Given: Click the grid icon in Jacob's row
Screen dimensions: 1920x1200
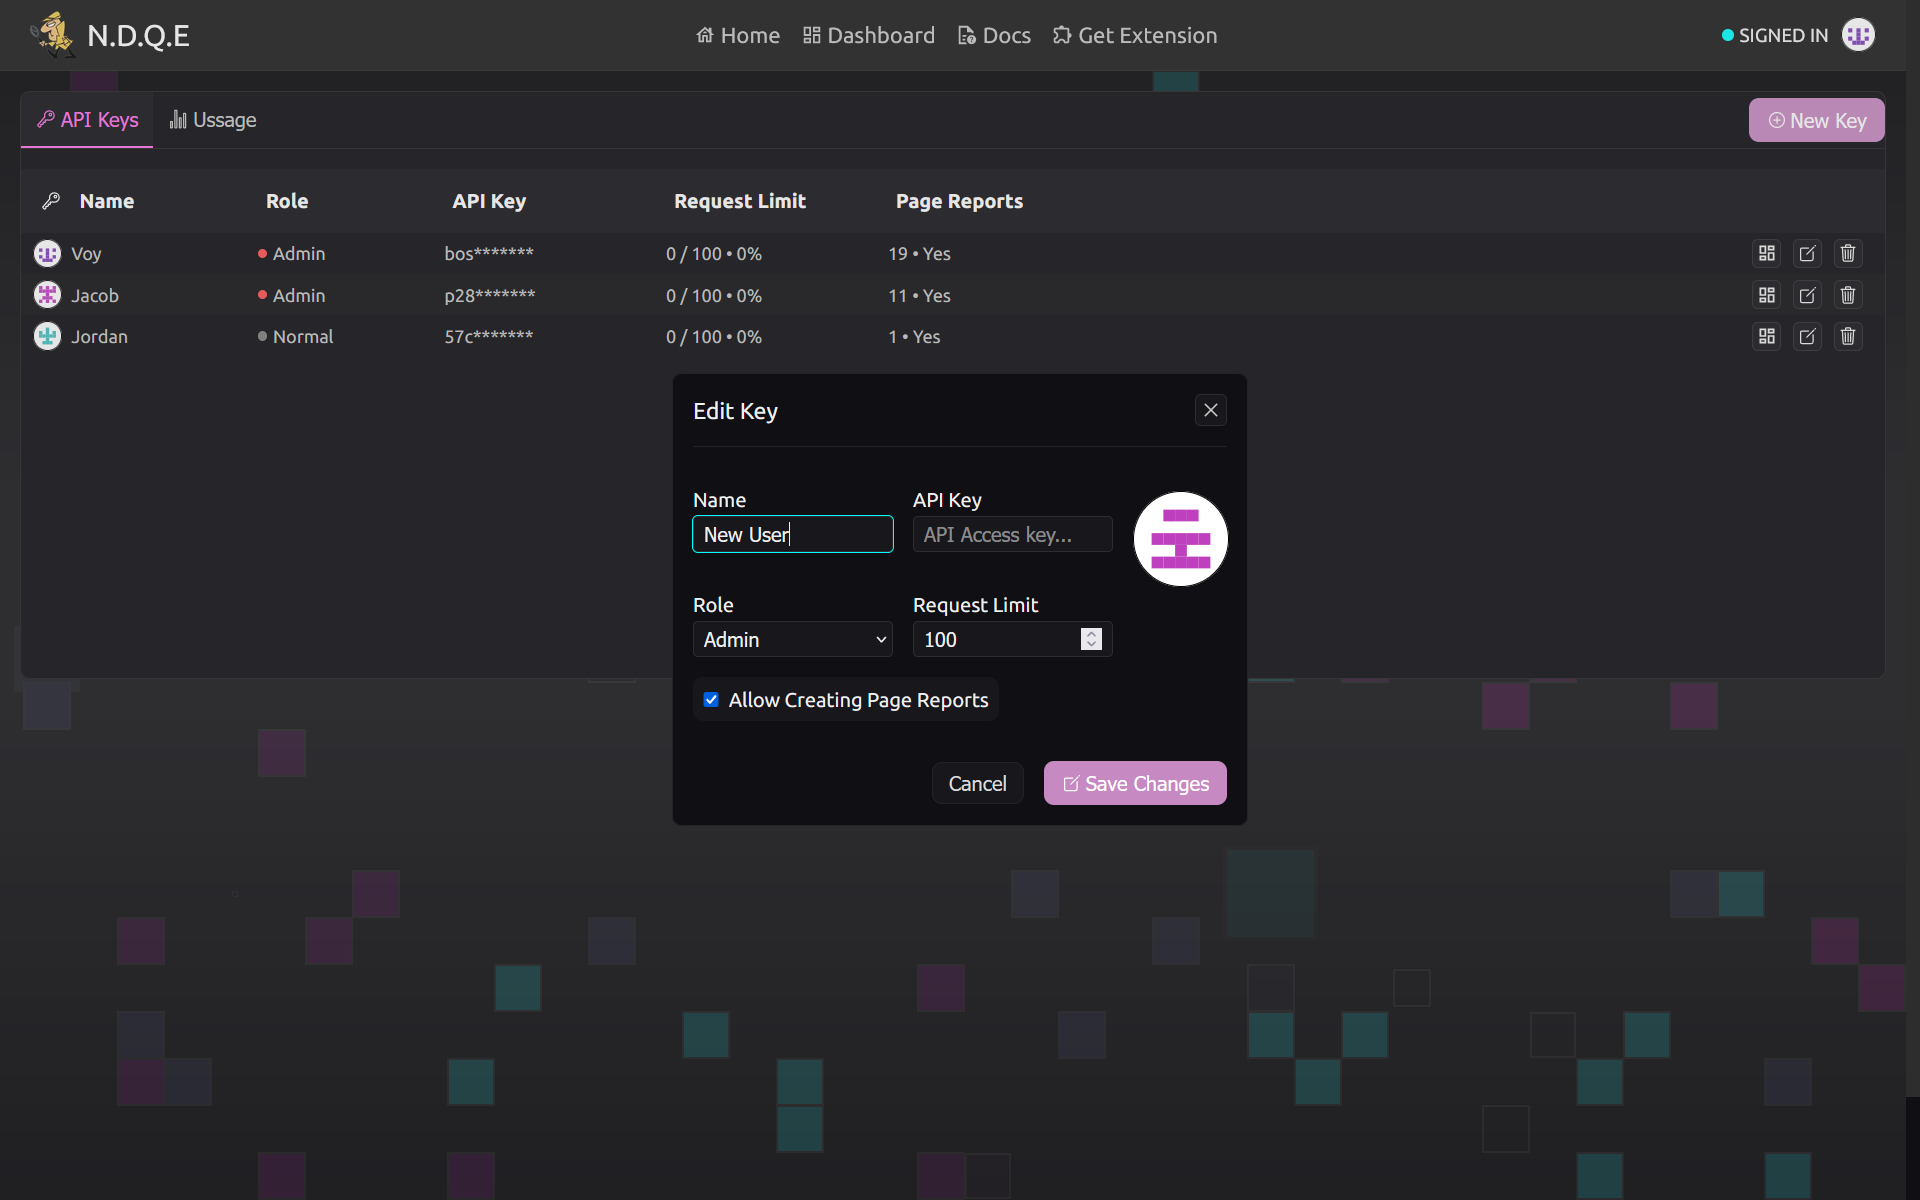Looking at the screenshot, I should point(1767,296).
